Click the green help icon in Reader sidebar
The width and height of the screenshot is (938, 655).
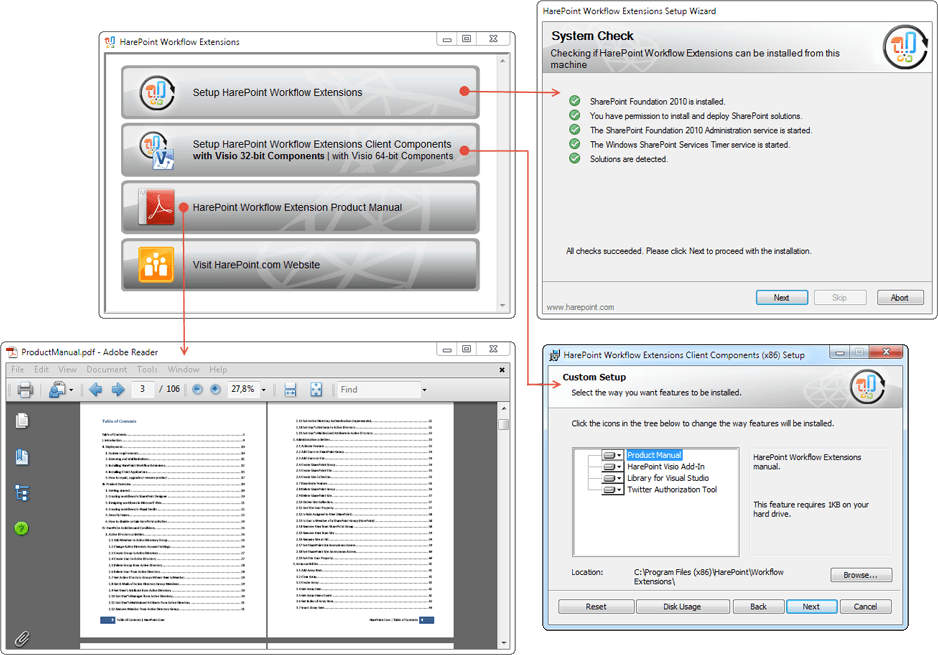point(22,528)
